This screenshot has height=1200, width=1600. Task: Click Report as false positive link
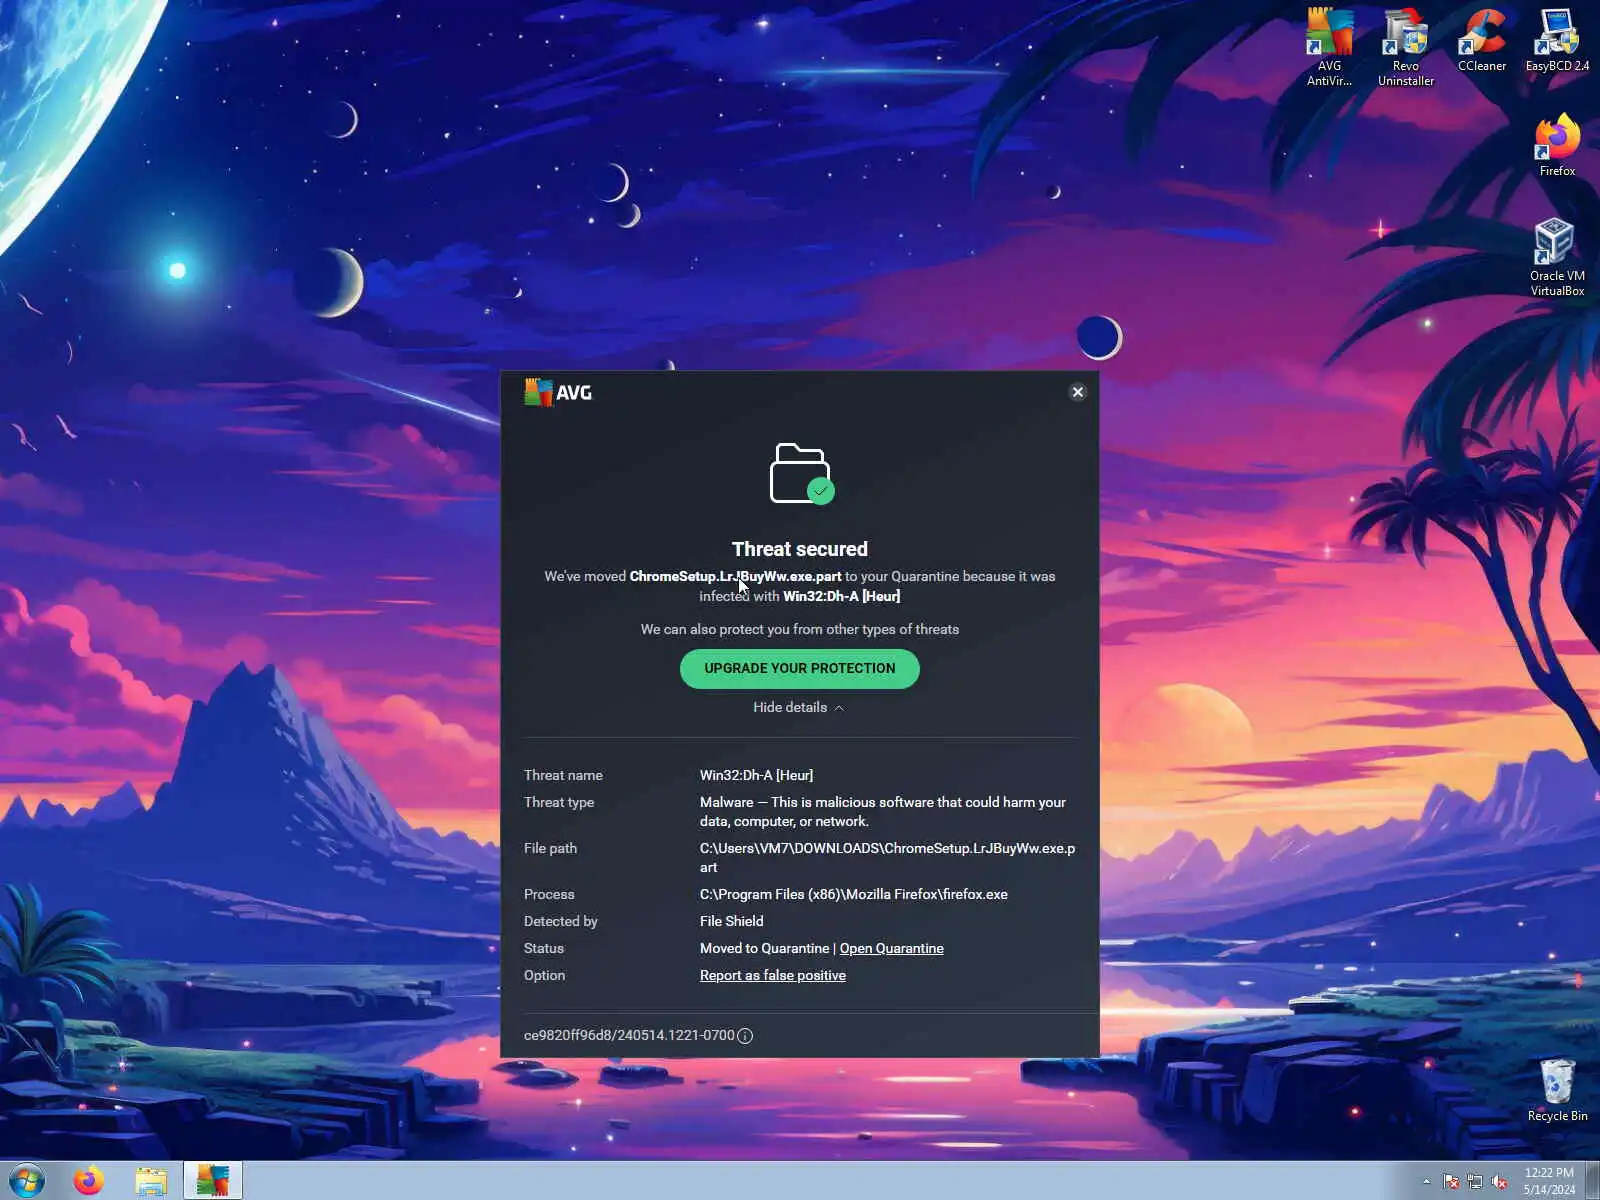click(x=773, y=975)
